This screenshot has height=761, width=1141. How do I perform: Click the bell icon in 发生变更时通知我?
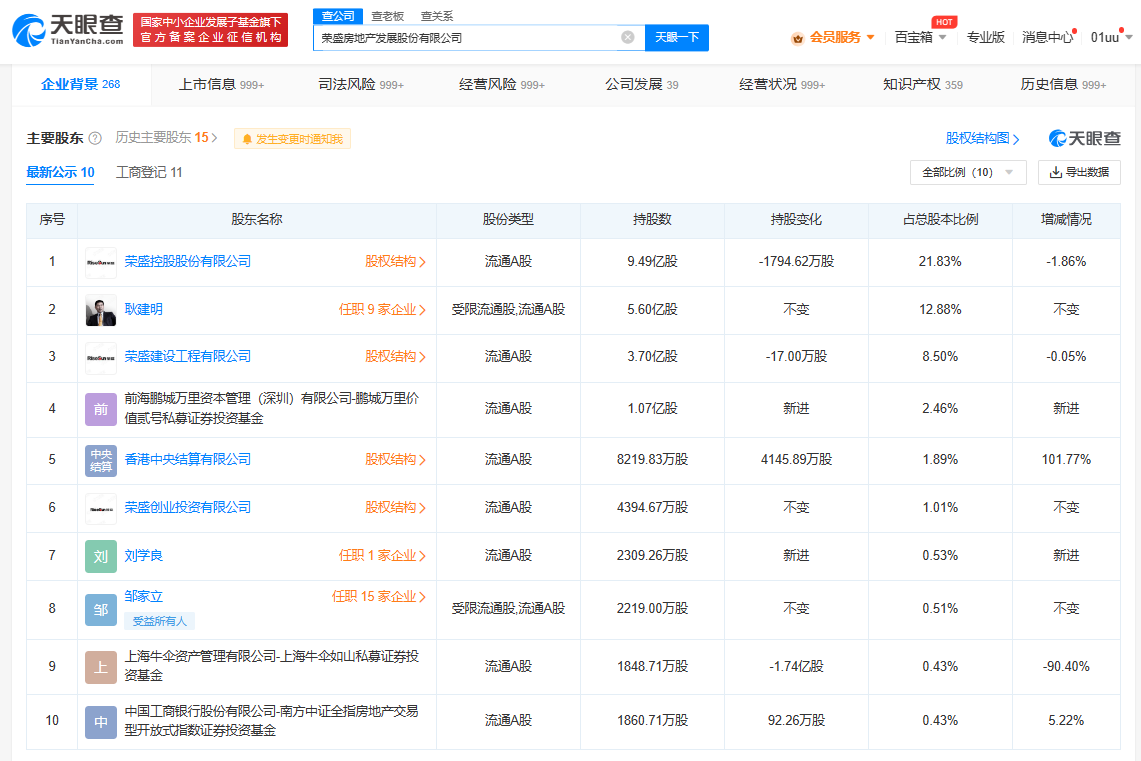247,139
